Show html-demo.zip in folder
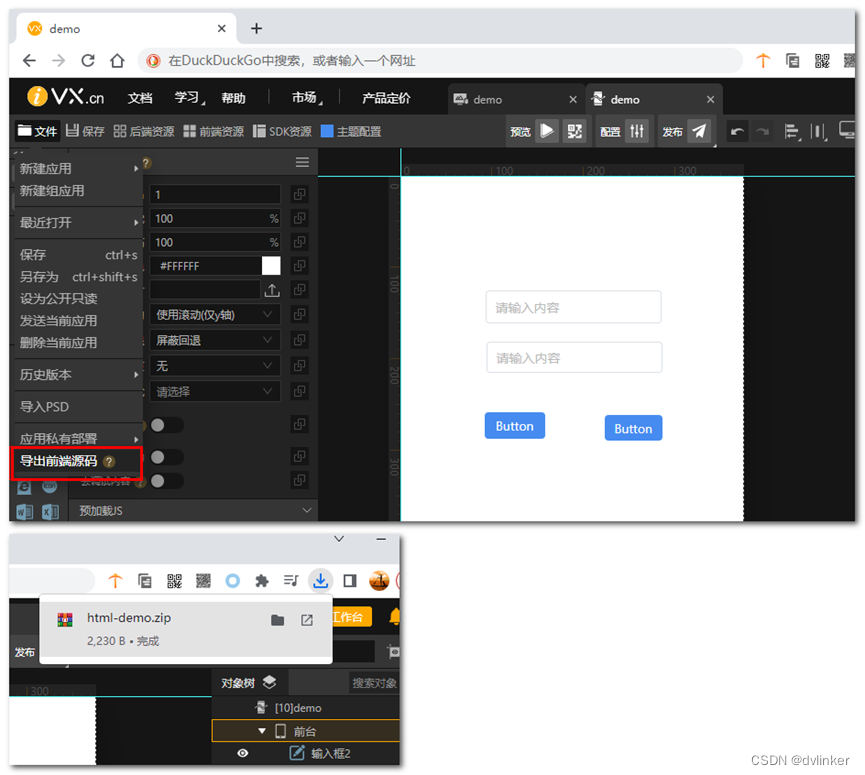Image resolution: width=865 pixels, height=775 pixels. [277, 620]
